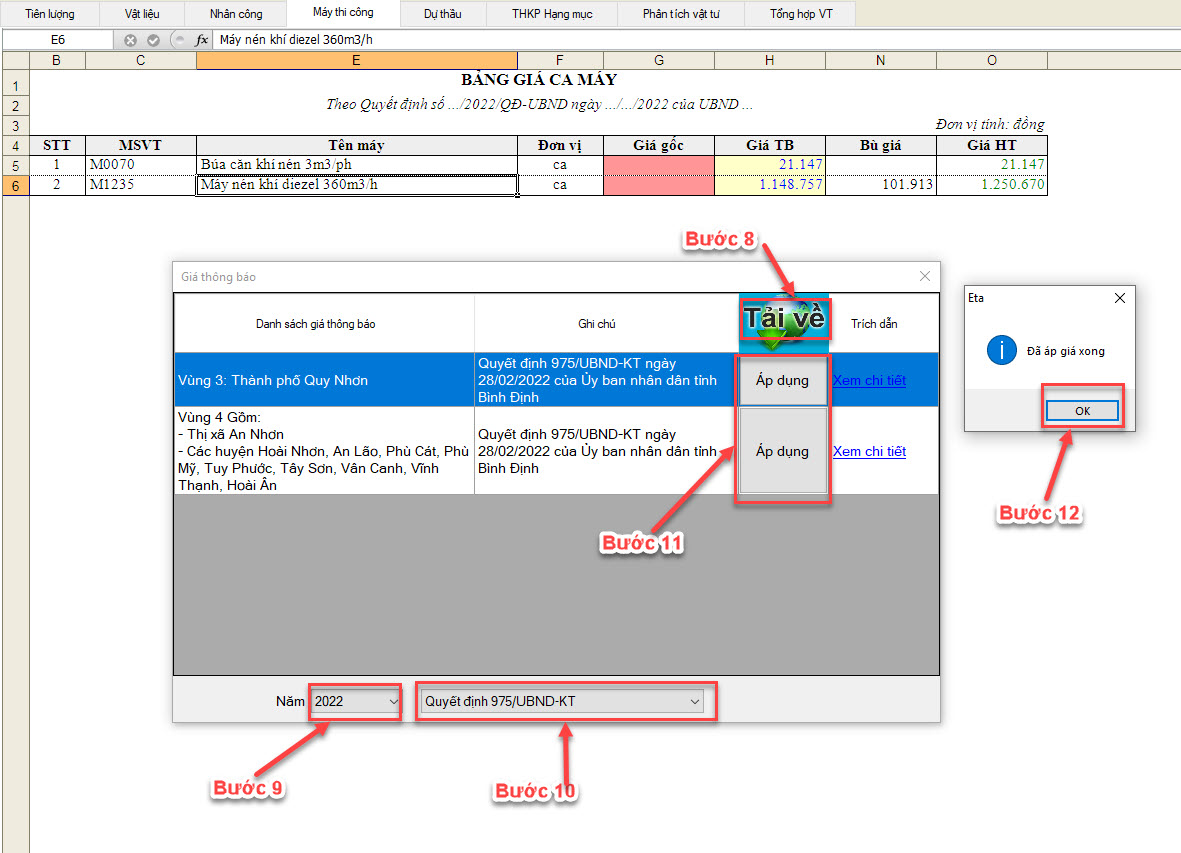Select the Máy thi công tab

tap(343, 12)
